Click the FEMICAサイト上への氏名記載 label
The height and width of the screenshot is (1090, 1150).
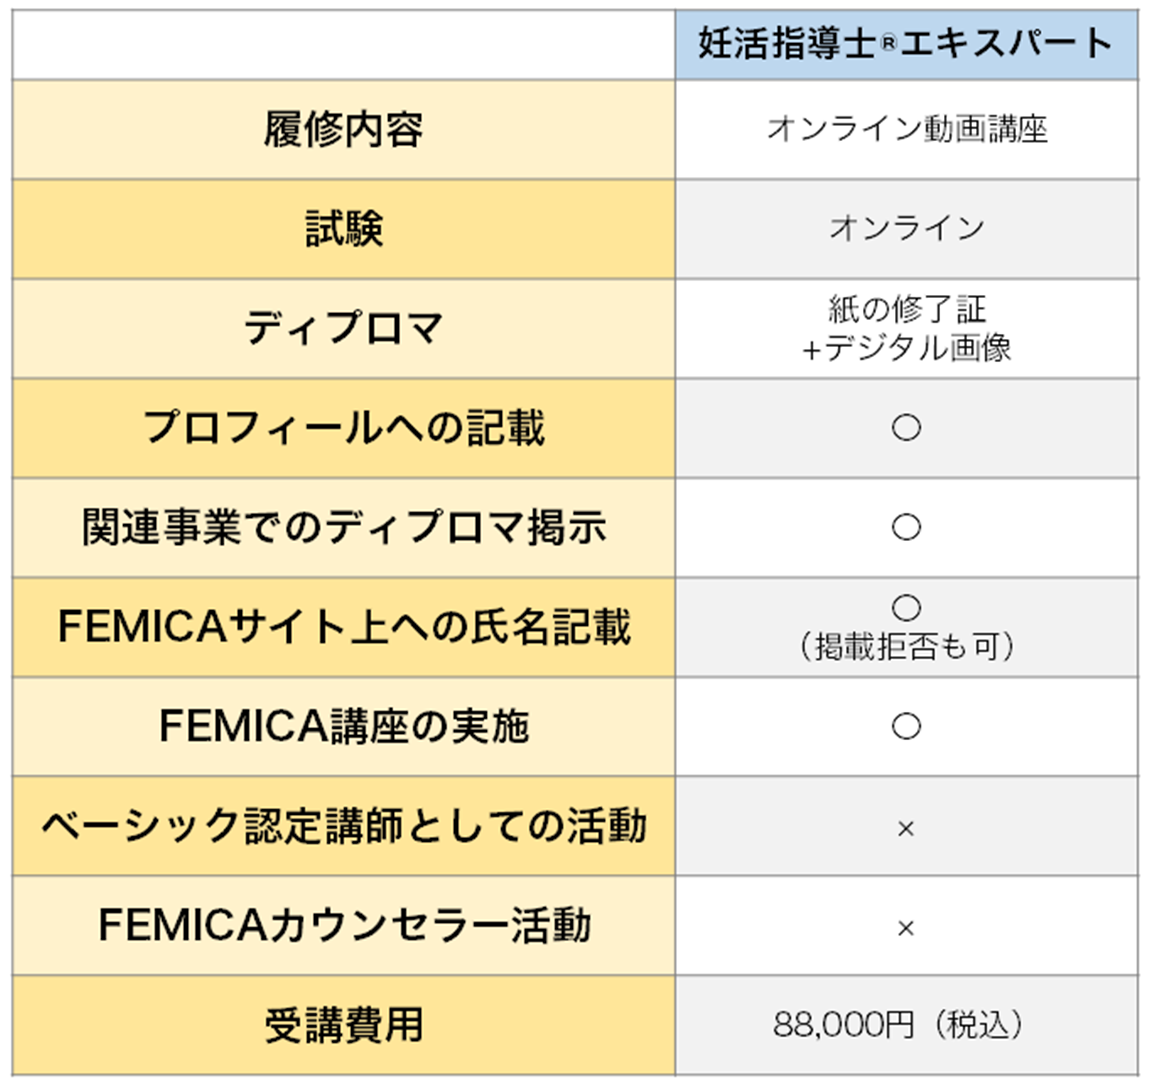343,627
